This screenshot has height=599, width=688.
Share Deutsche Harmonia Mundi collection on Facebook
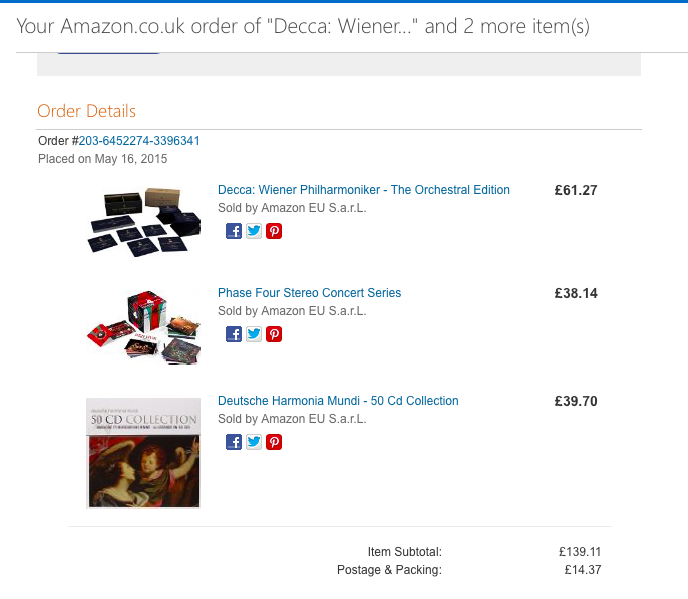(x=234, y=442)
